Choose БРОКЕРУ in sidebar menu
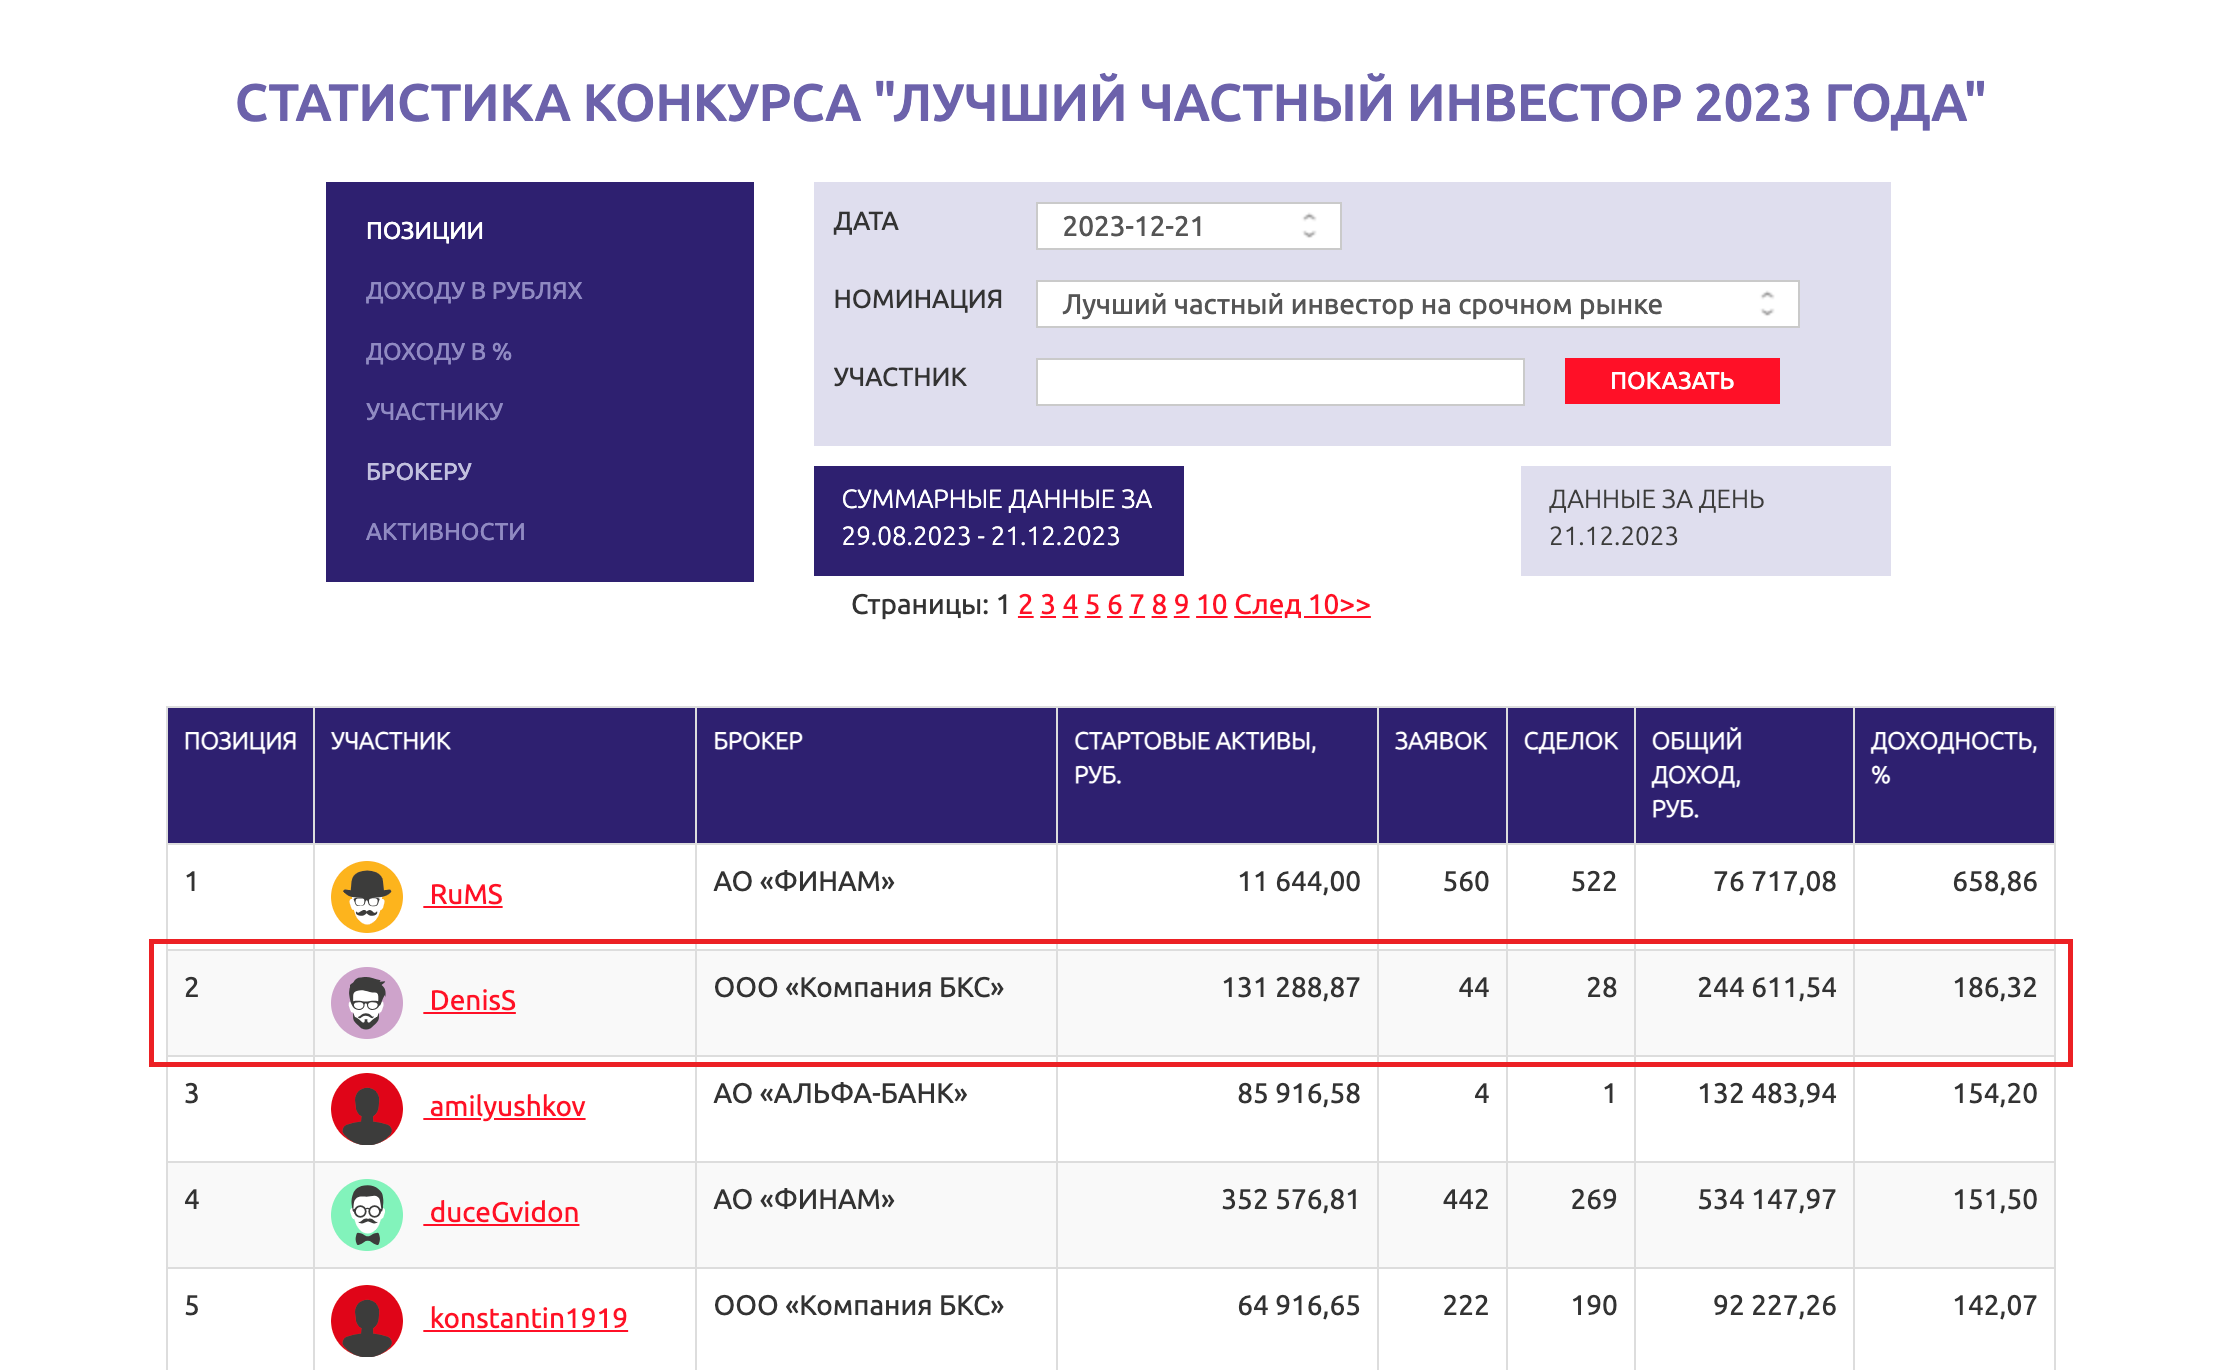 click(x=418, y=472)
